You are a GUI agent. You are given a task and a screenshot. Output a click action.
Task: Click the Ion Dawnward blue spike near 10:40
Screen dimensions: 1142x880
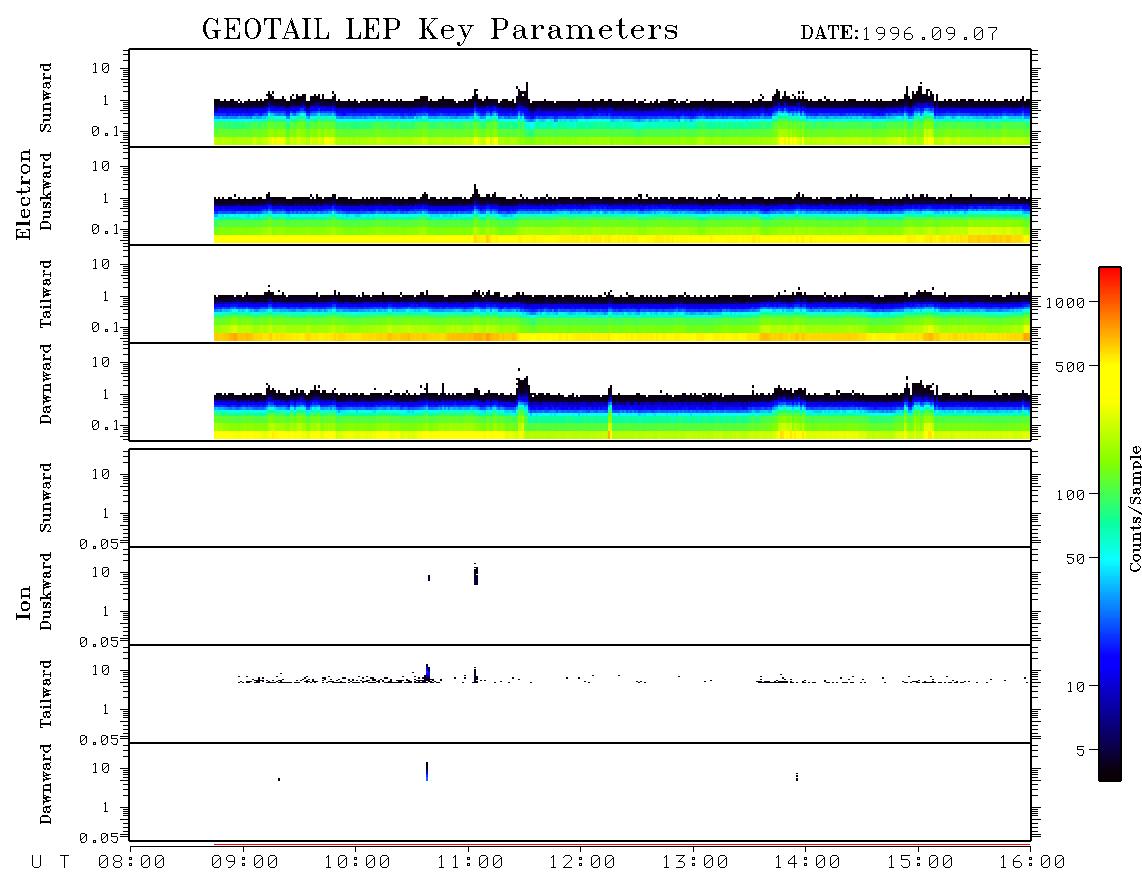[x=427, y=771]
